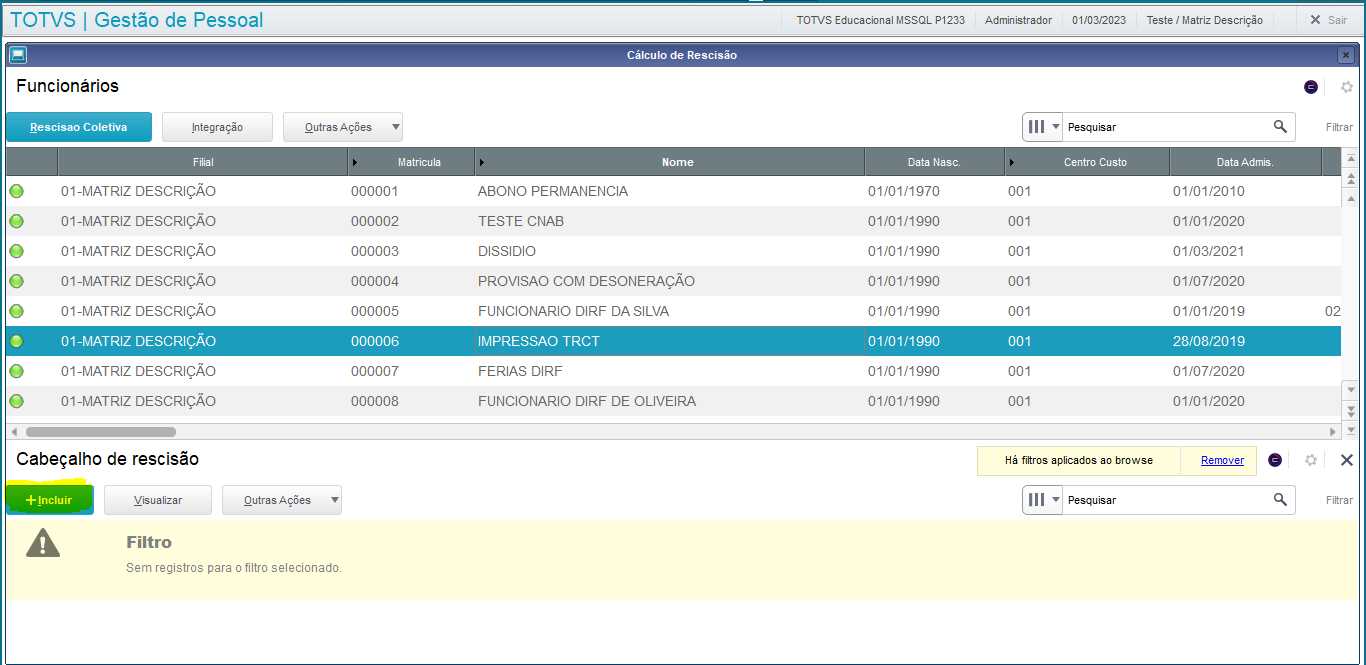The image size is (1366, 665).
Task: Select the FUNCIONARIO DIRF DE OLIVEIRA name cell
Action: pos(669,401)
